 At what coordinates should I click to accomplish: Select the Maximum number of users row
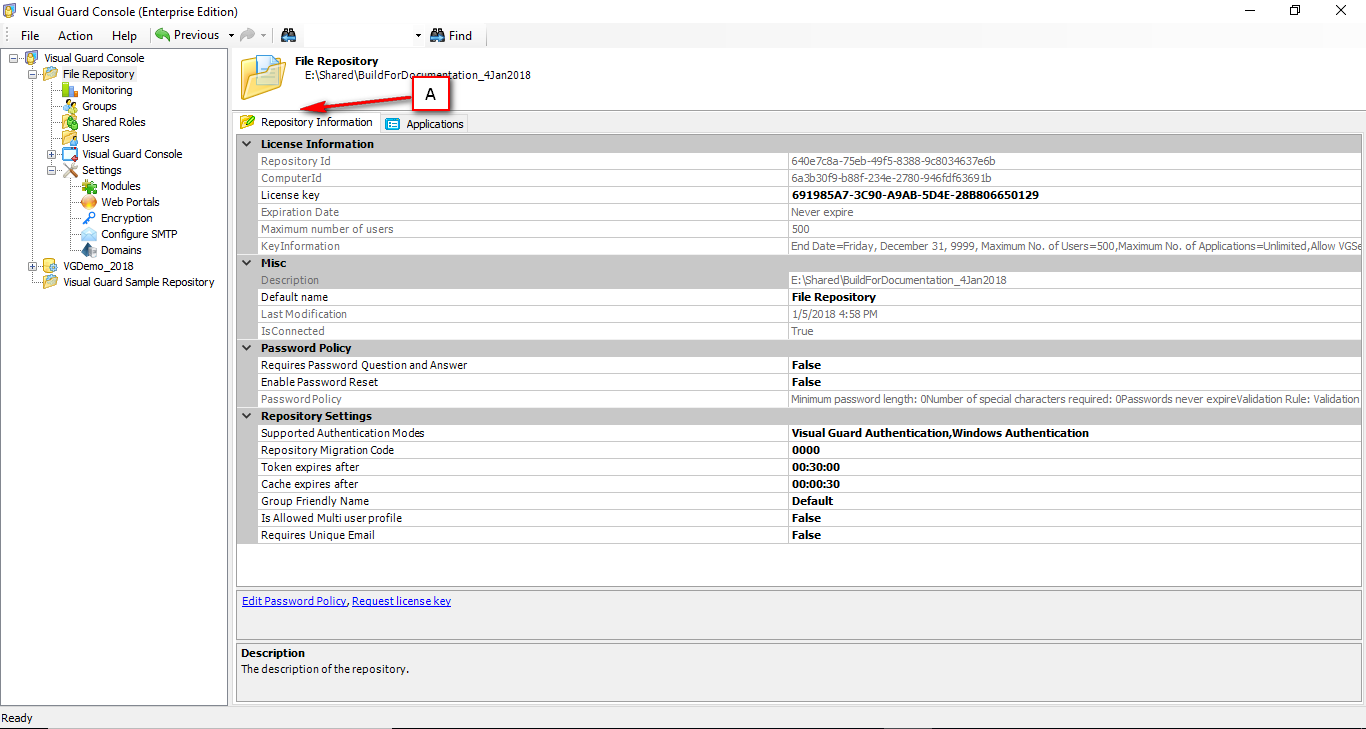click(x=810, y=229)
